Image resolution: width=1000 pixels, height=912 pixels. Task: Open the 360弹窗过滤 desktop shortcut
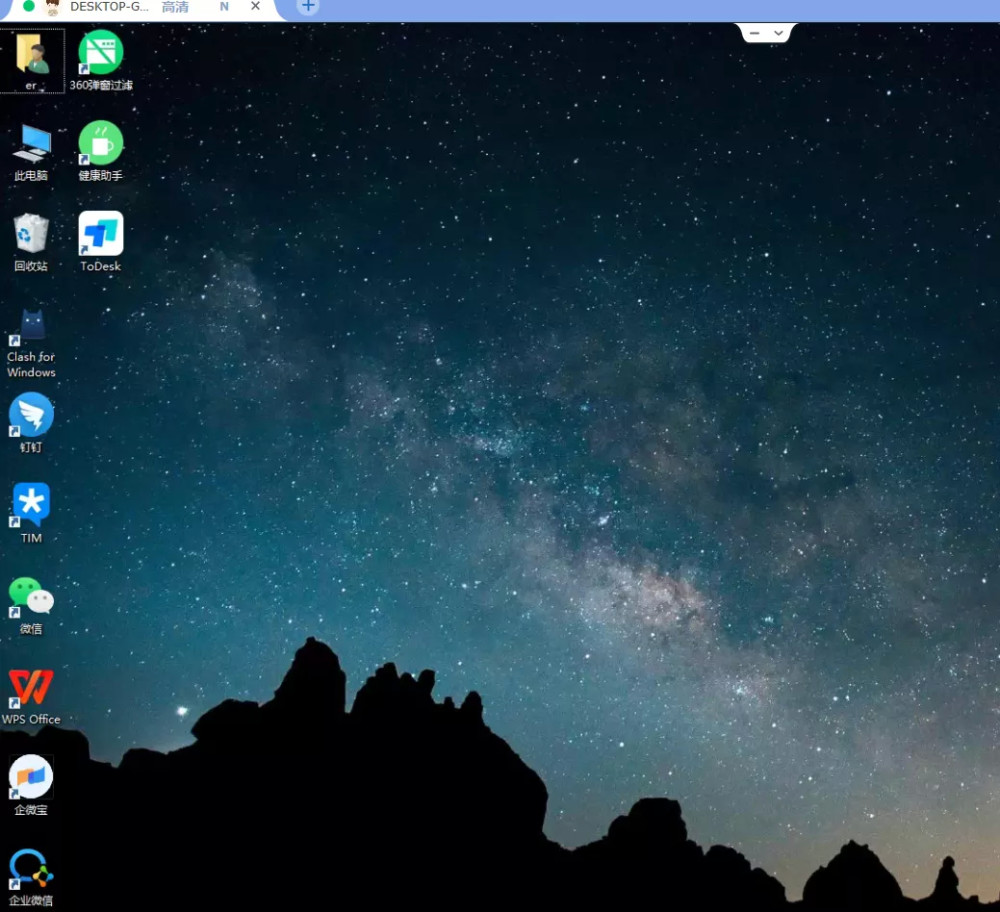[101, 53]
